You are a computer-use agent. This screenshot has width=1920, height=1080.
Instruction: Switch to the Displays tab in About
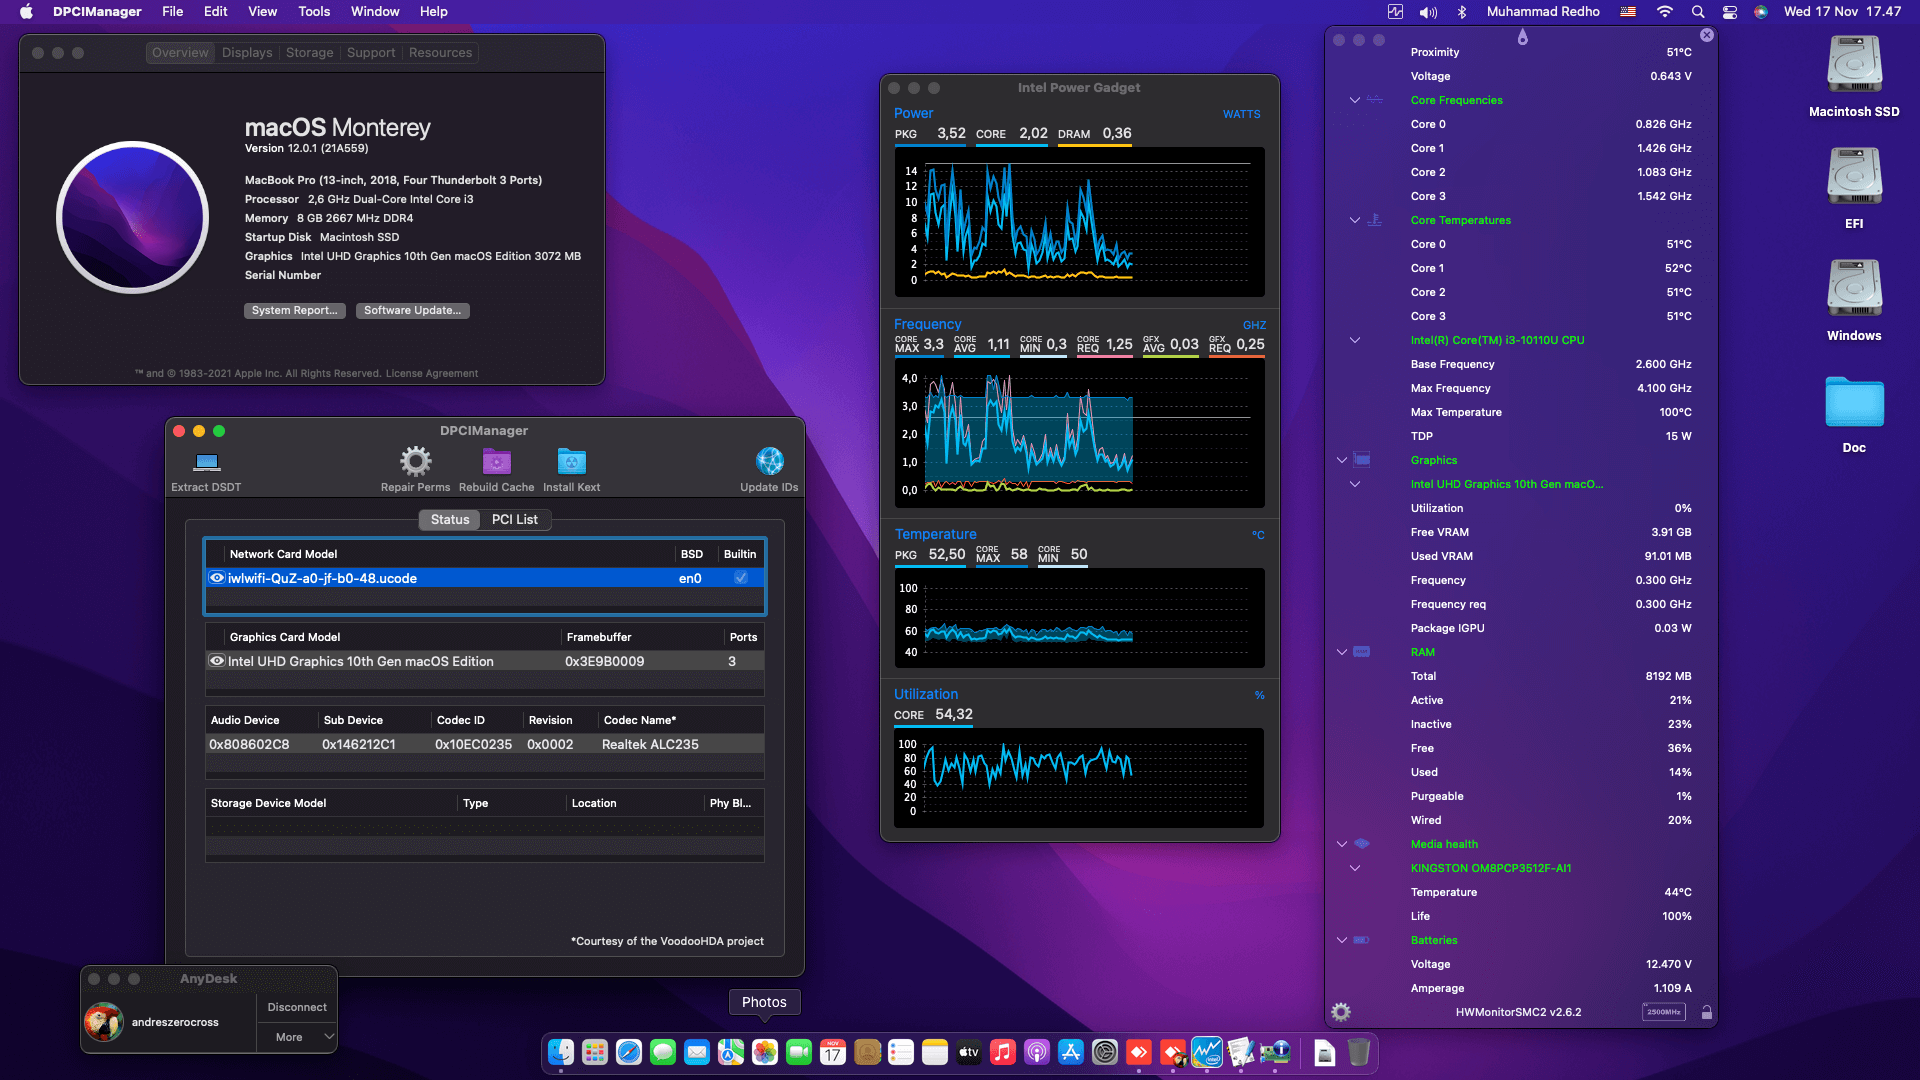(x=247, y=52)
